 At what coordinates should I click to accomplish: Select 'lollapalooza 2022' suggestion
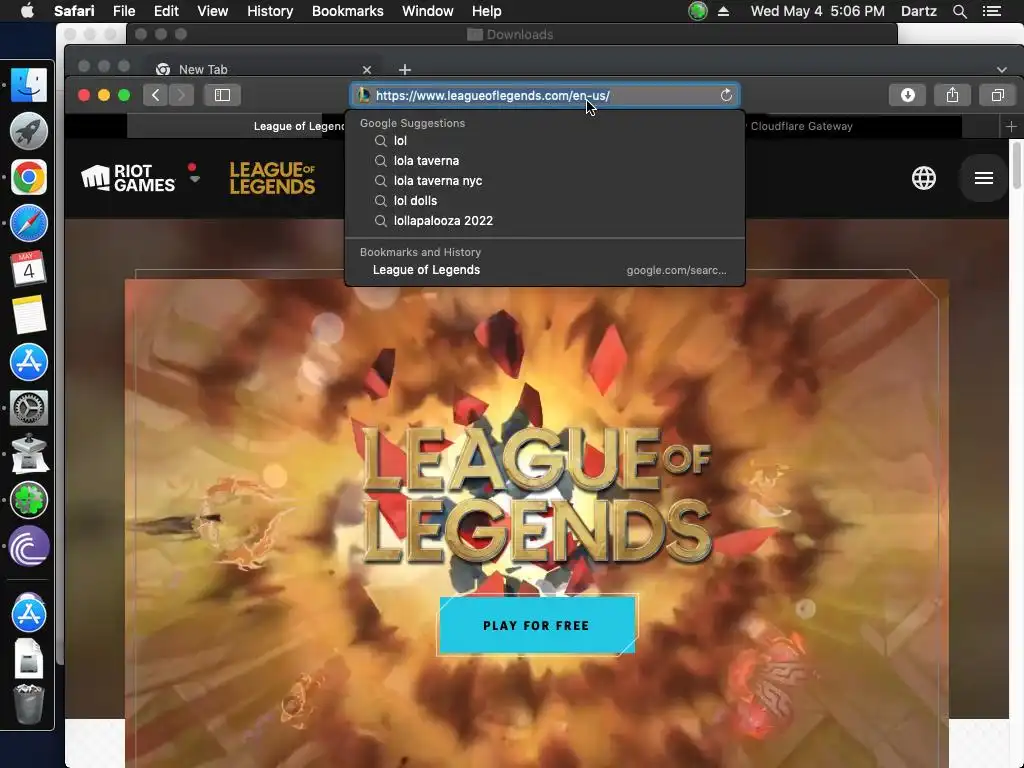[545, 221]
